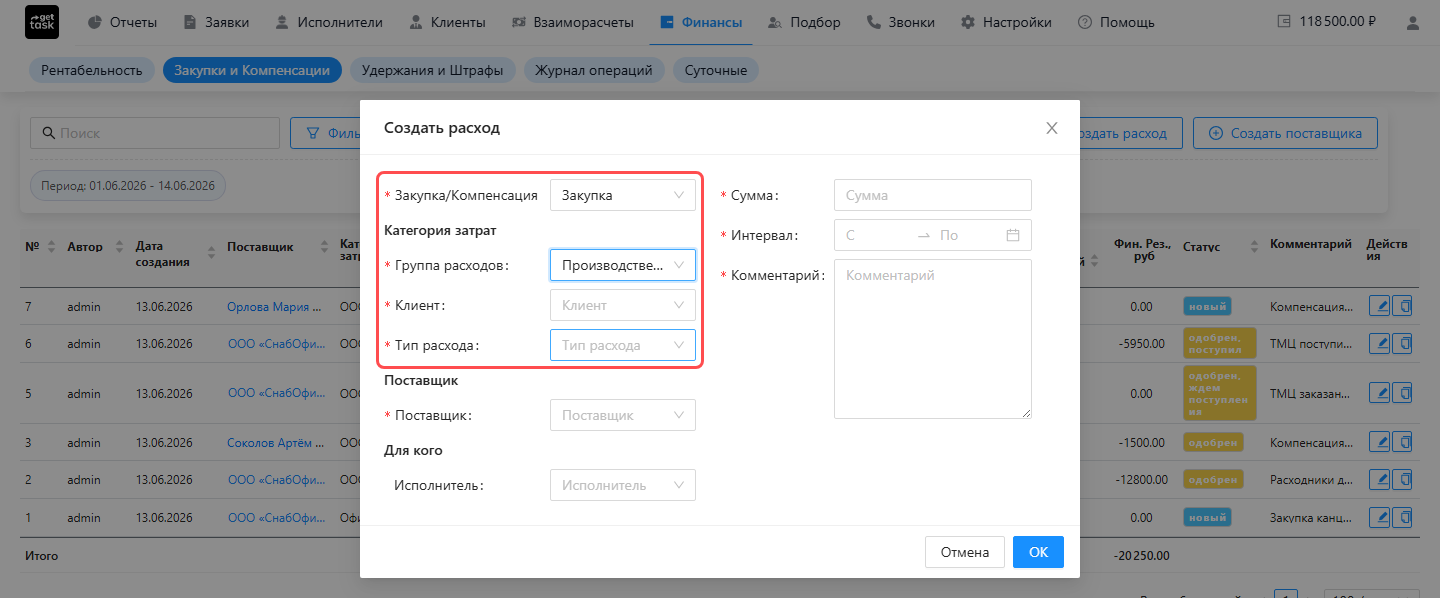The width and height of the screenshot is (1440, 598).
Task: Click the Сумма input field
Action: pyautogui.click(x=933, y=195)
